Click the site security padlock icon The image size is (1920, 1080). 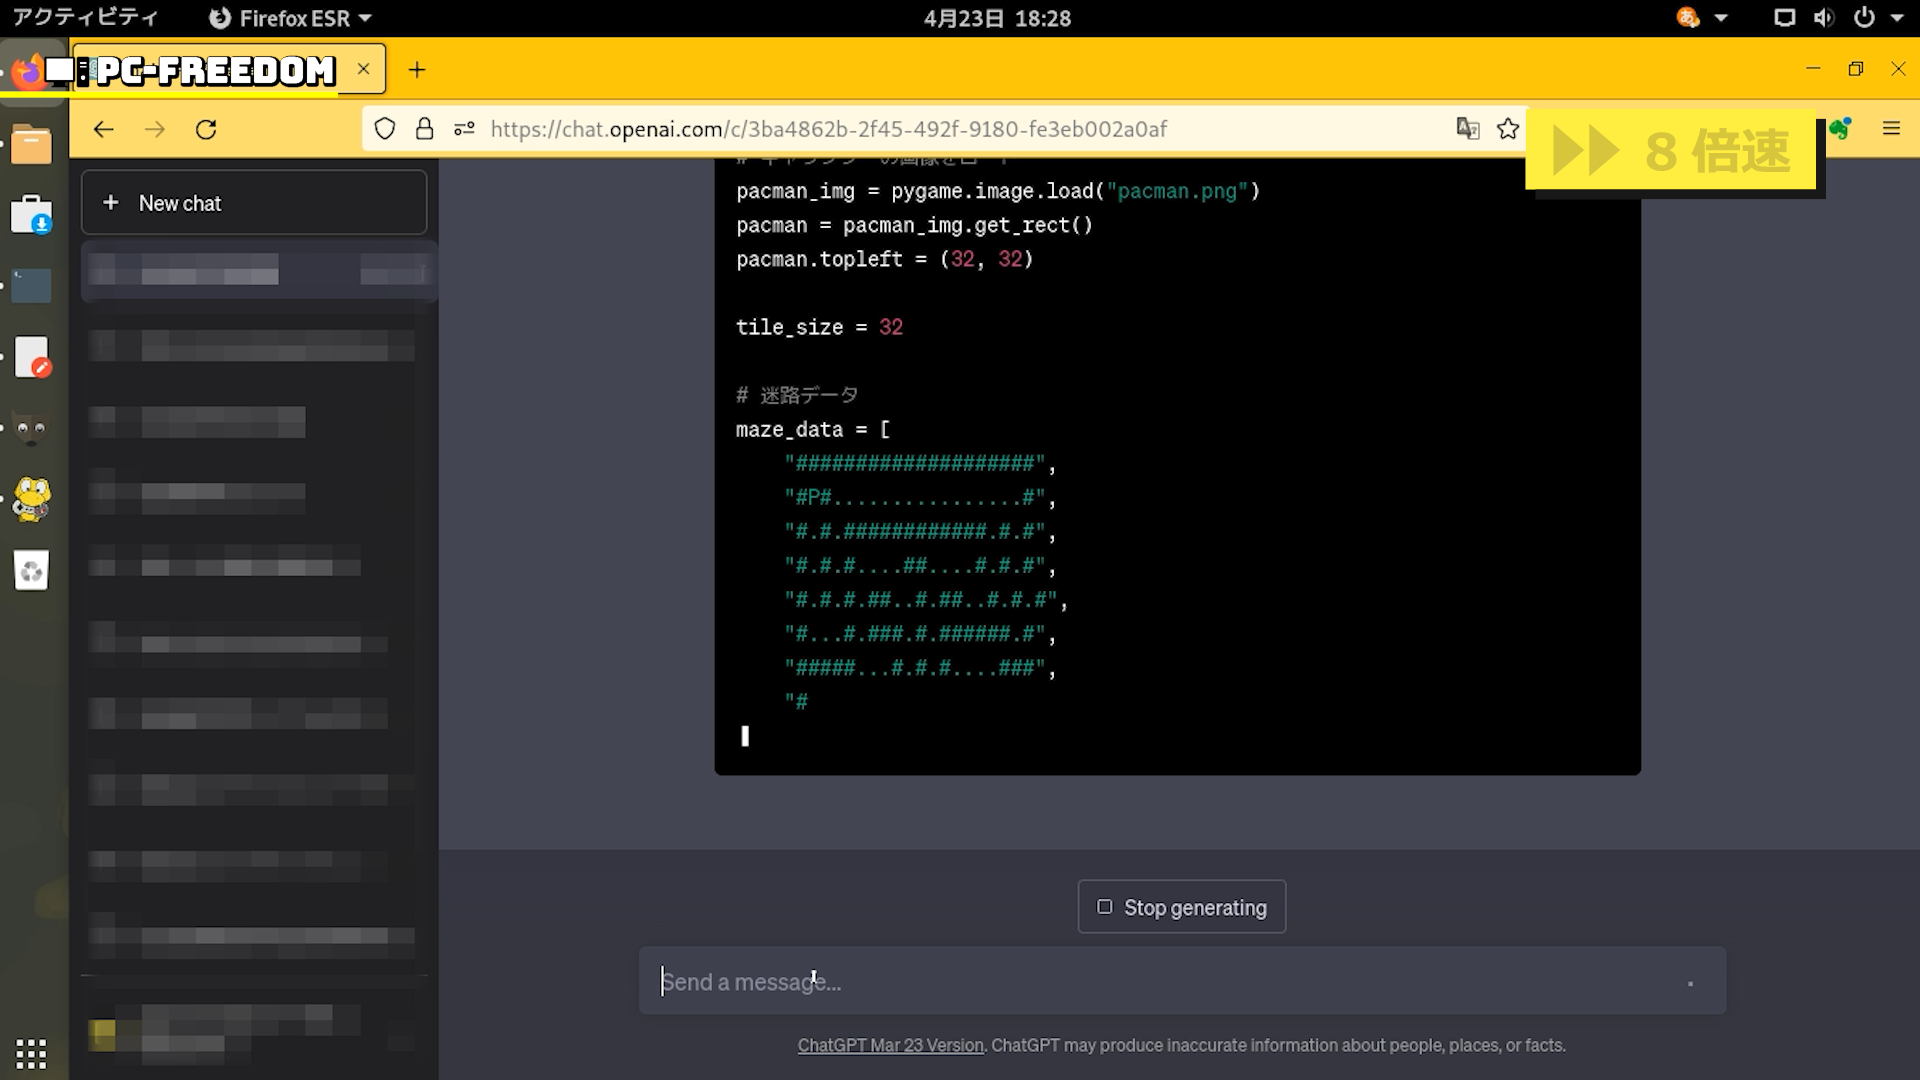(425, 129)
